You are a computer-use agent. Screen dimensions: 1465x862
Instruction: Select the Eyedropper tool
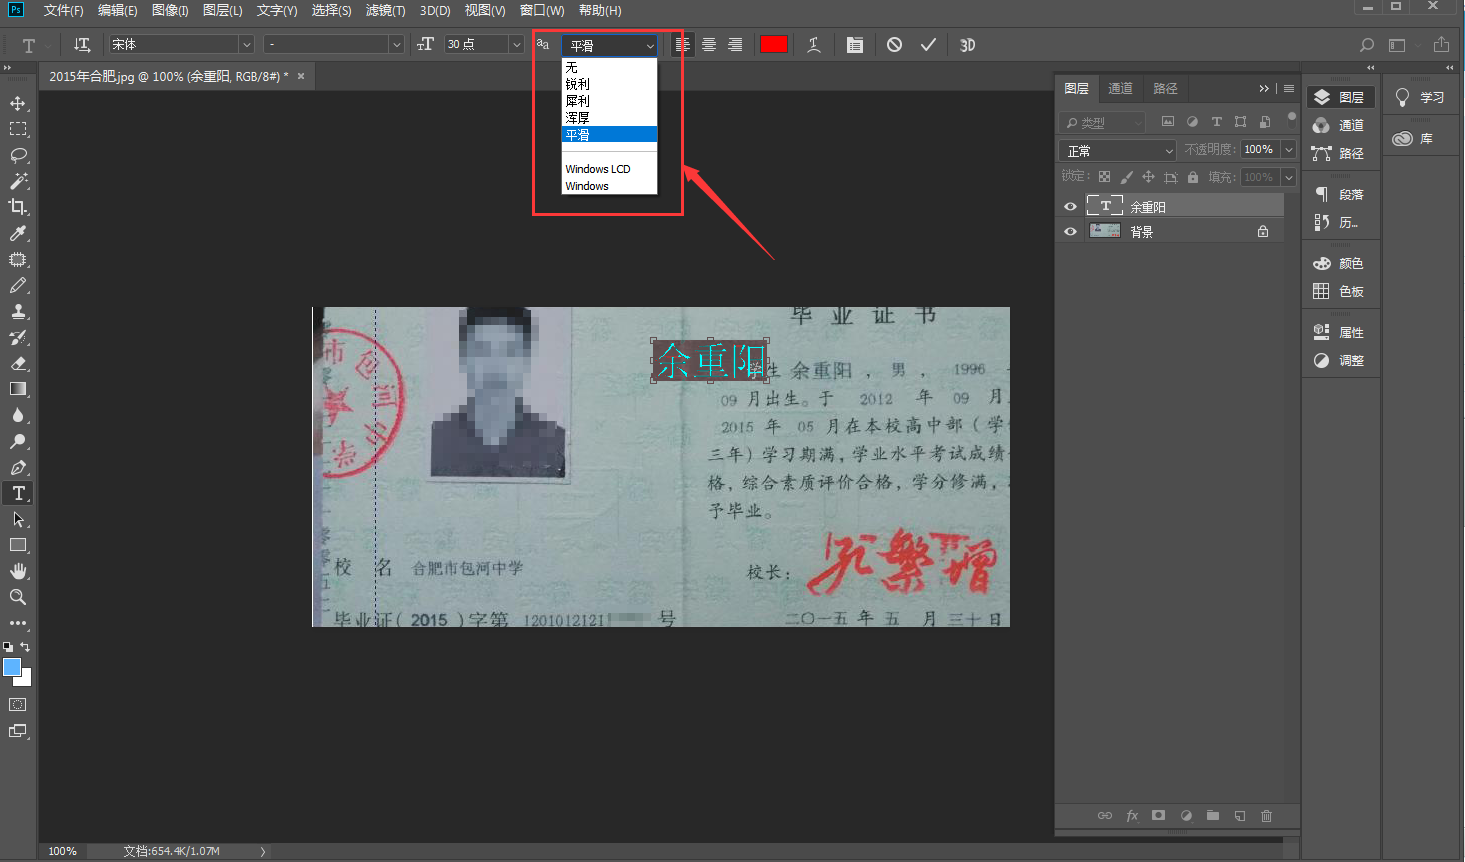(x=18, y=233)
